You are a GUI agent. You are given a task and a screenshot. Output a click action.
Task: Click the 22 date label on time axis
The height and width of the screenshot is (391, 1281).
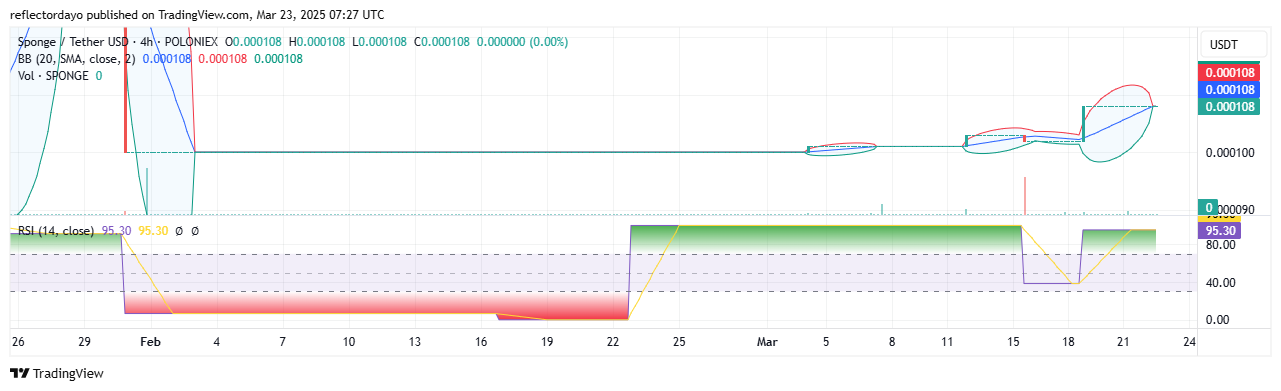click(613, 342)
